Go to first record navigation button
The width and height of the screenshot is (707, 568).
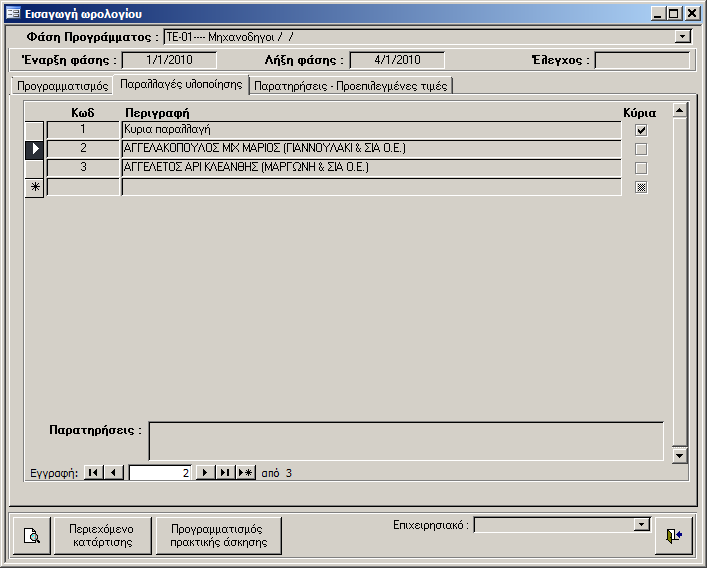click(x=93, y=473)
